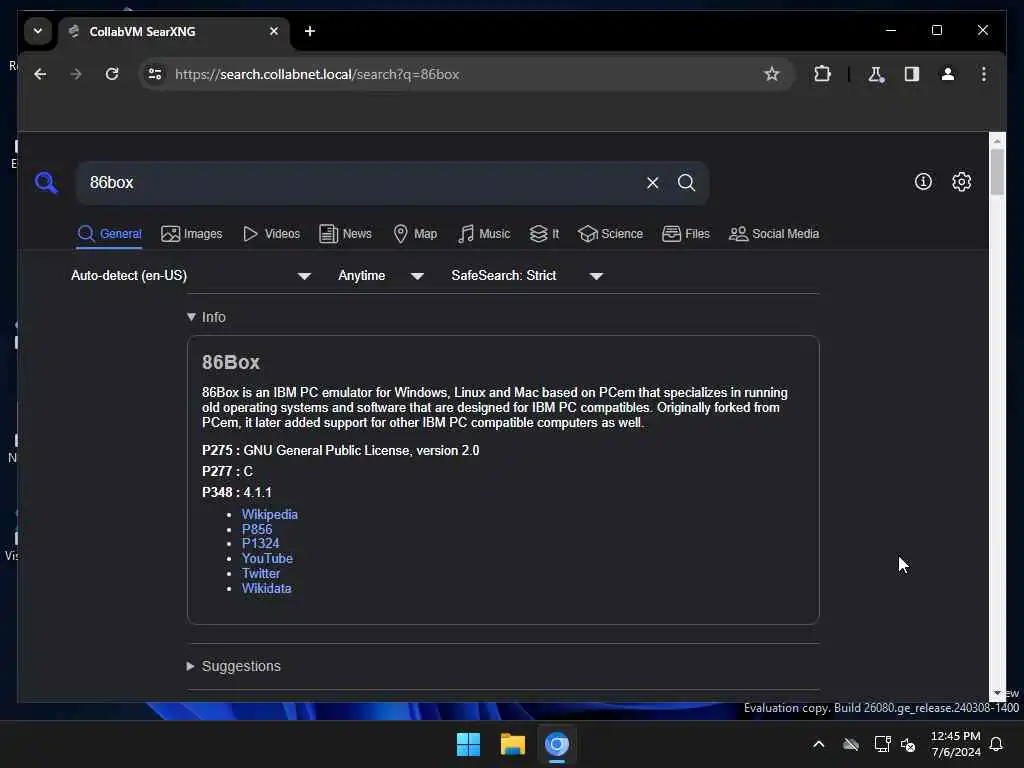Switch to the General search tab
Image resolution: width=1024 pixels, height=768 pixels.
click(x=109, y=234)
